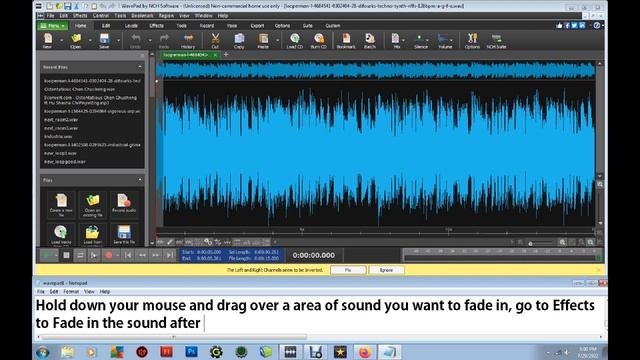Click the fast forward transport button
Screen dimensions: 640x360
(156, 255)
